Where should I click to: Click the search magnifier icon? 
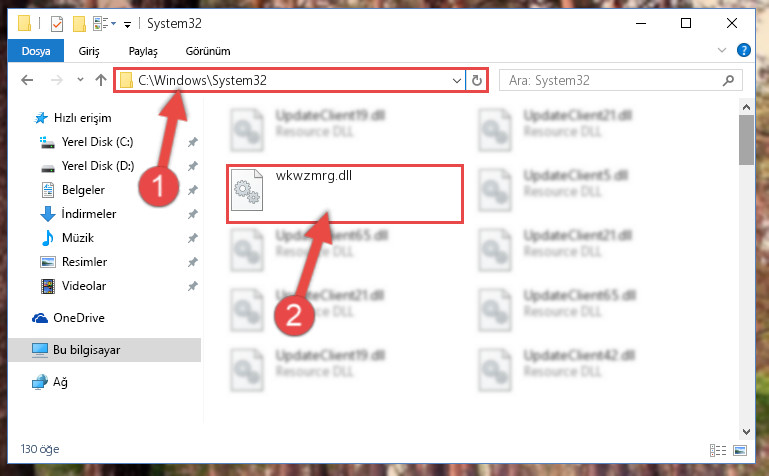click(728, 80)
